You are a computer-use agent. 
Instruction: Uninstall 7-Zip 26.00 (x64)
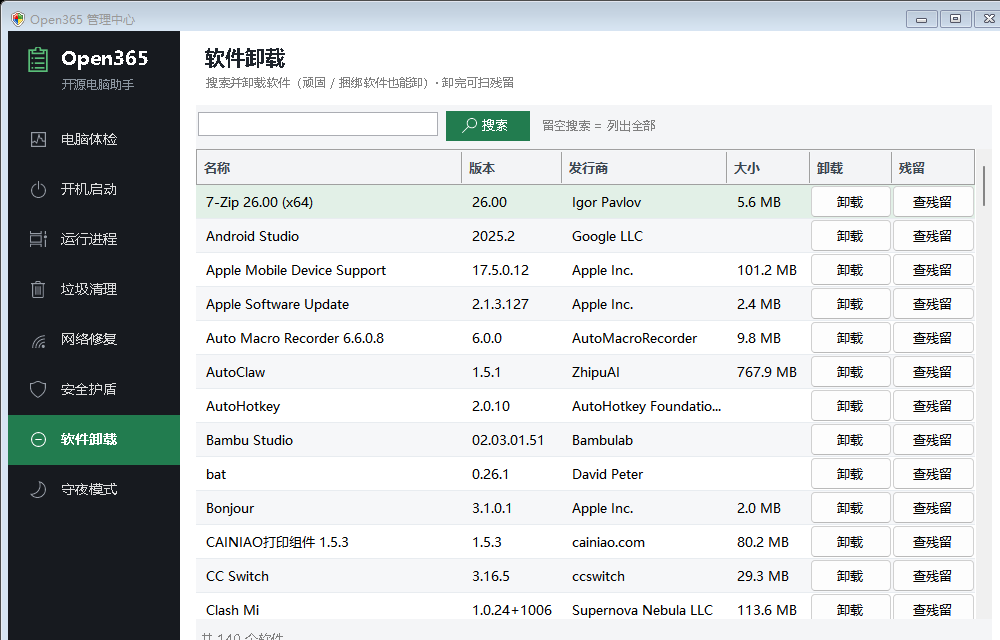pyautogui.click(x=850, y=202)
